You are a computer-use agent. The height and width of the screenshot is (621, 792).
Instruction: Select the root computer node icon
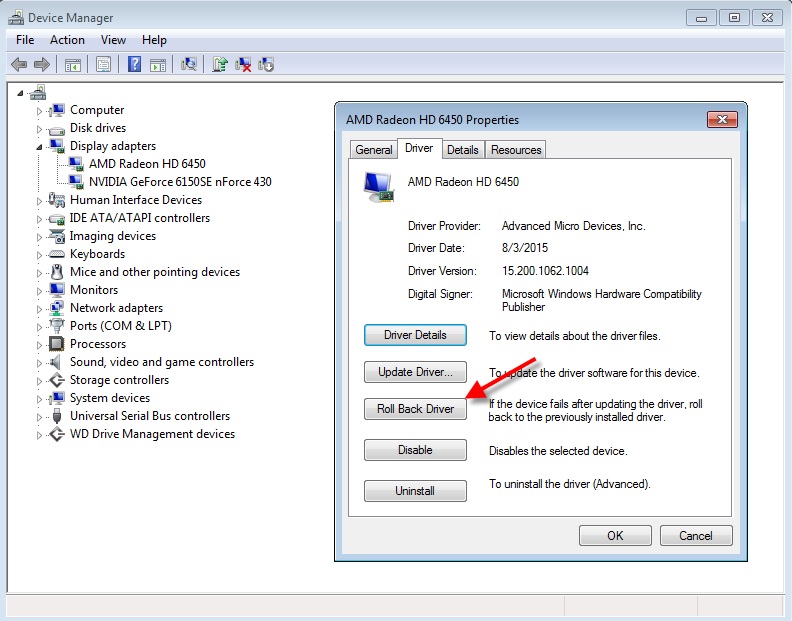click(x=38, y=92)
